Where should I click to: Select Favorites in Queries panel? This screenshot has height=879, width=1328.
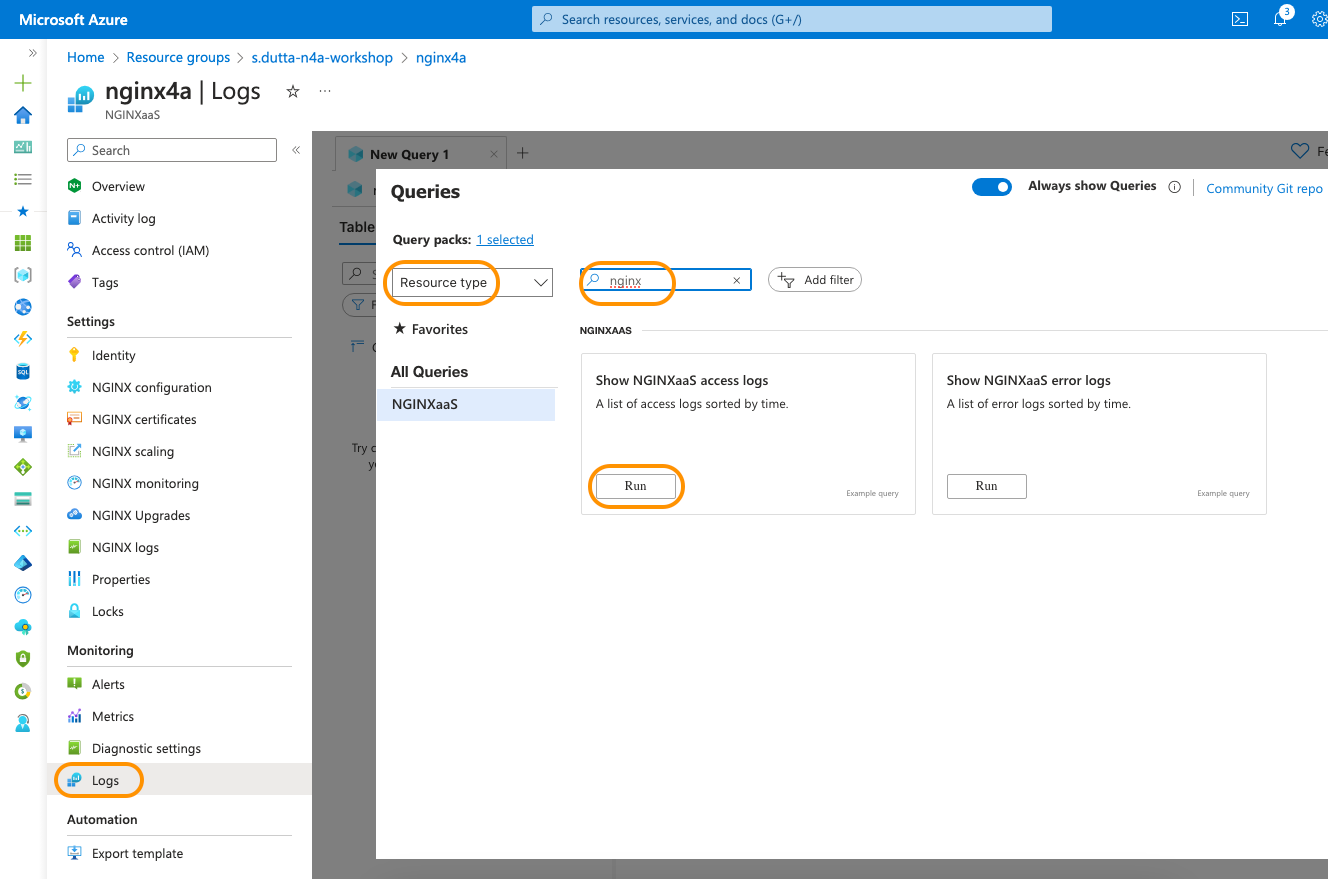click(431, 329)
